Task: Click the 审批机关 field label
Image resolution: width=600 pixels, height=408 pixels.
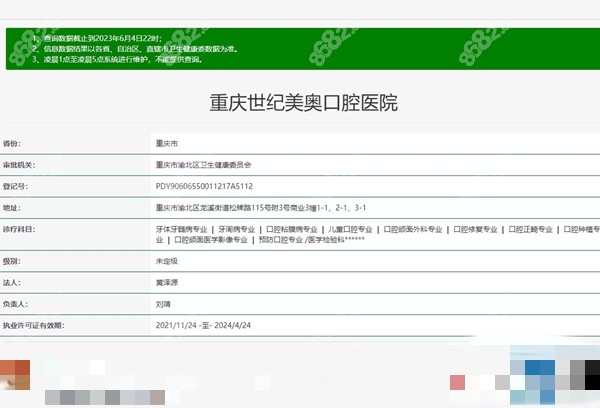Action: click(19, 165)
